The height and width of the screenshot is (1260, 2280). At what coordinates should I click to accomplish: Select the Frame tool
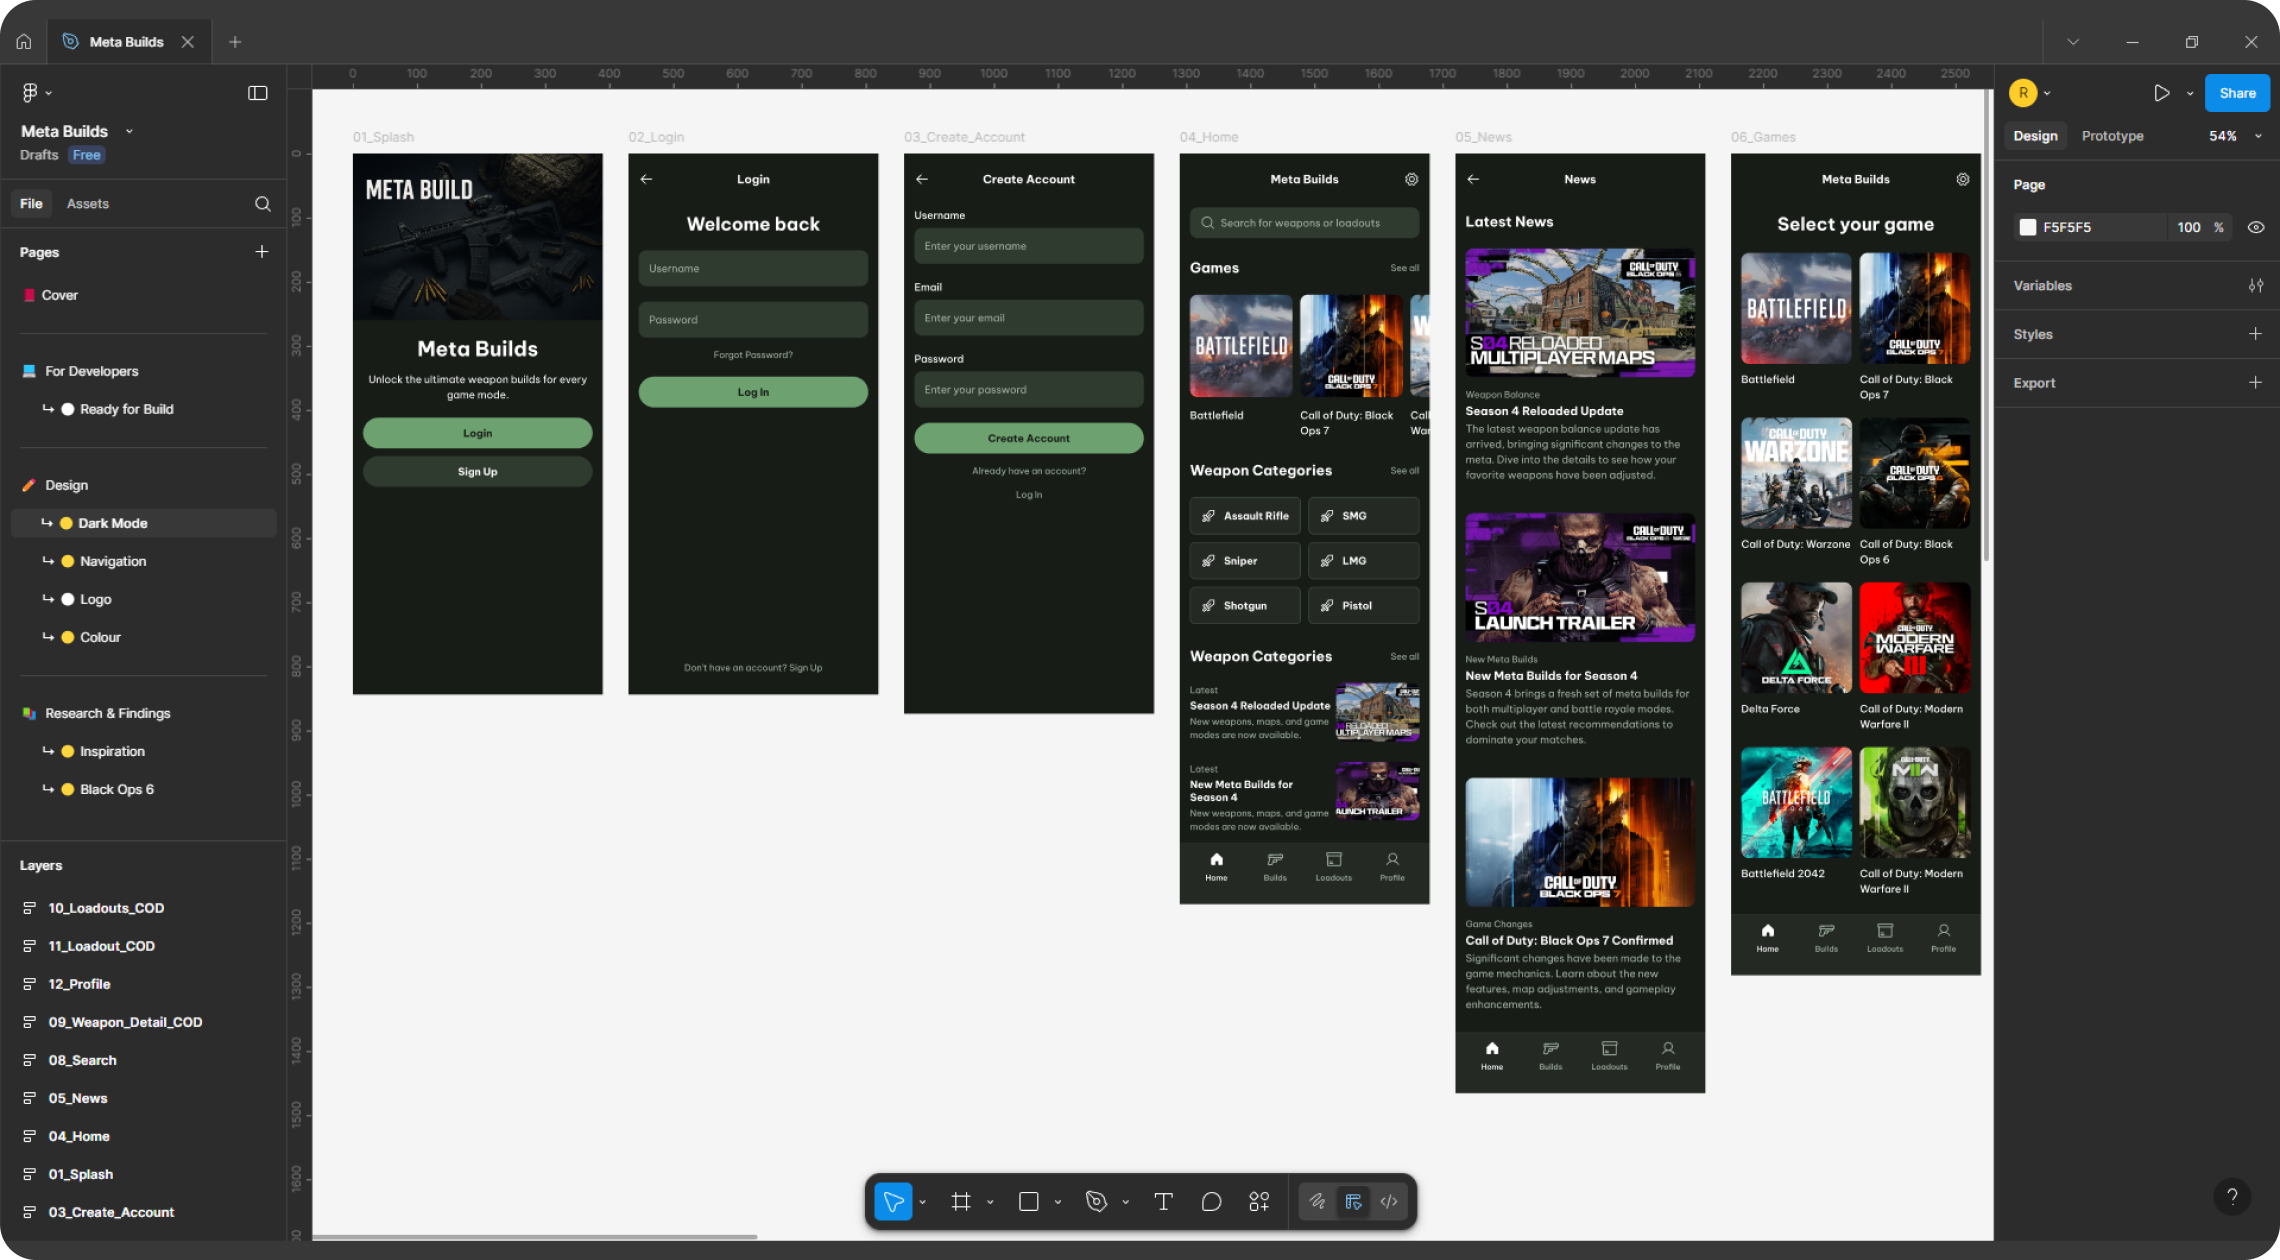pos(961,1201)
